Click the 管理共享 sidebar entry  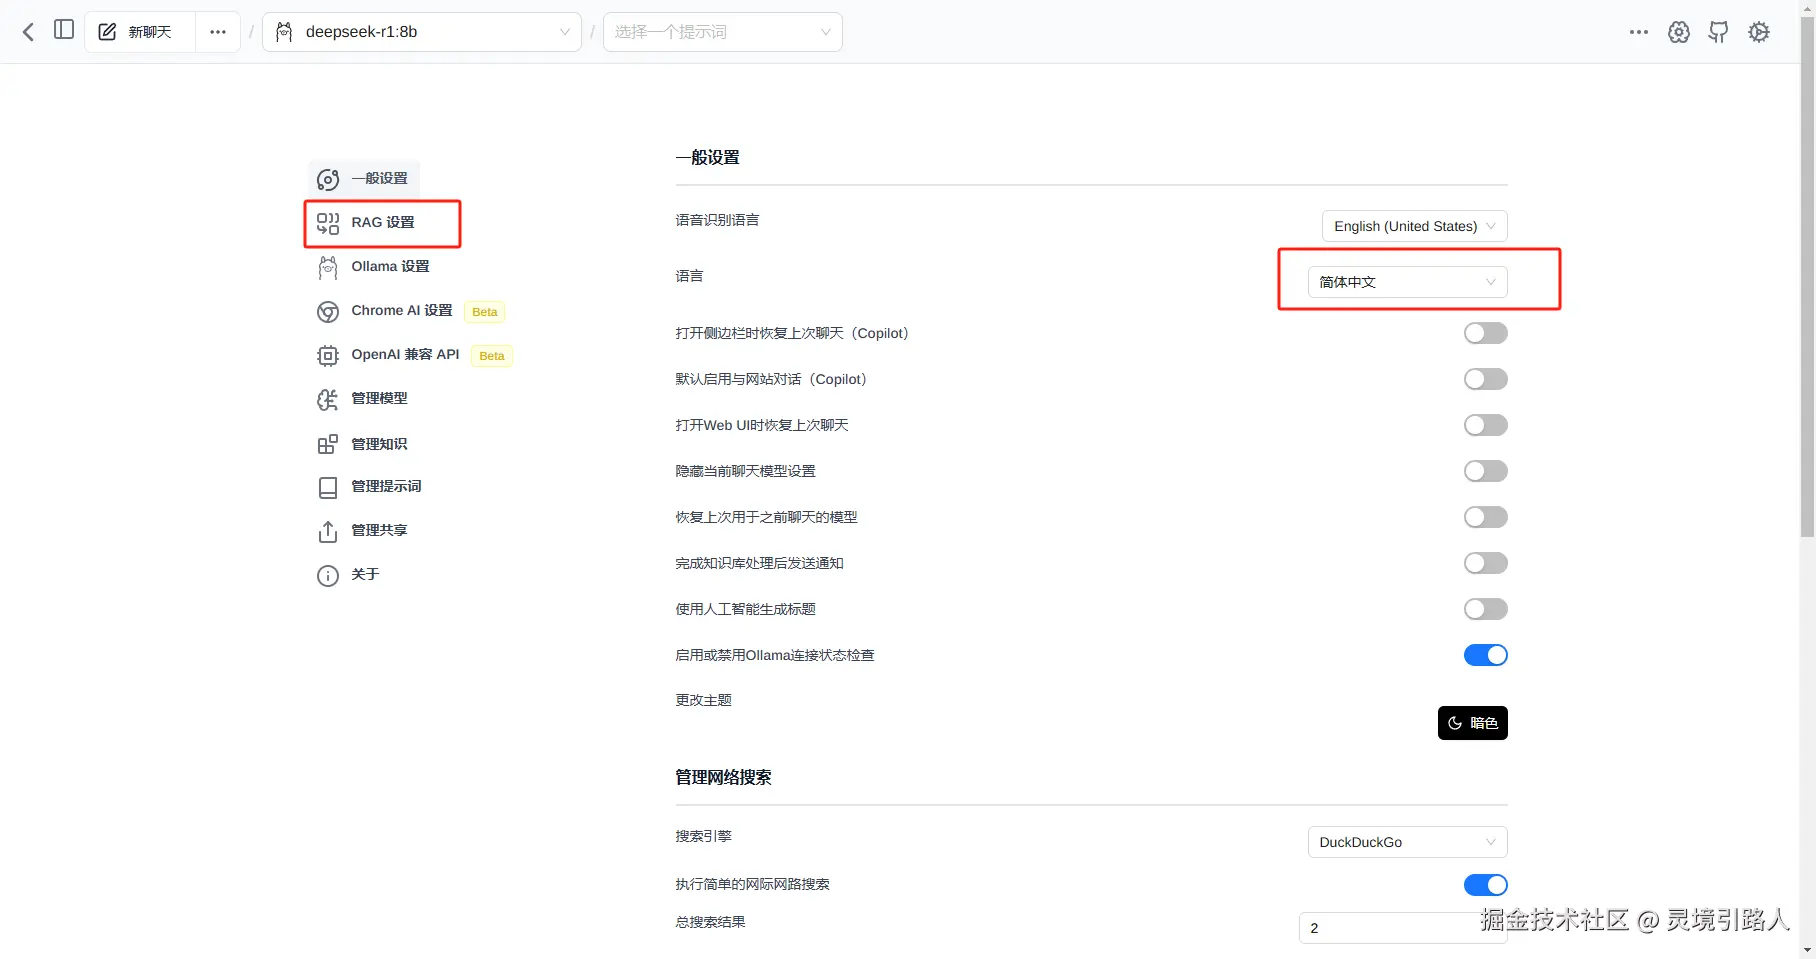pyautogui.click(x=378, y=530)
